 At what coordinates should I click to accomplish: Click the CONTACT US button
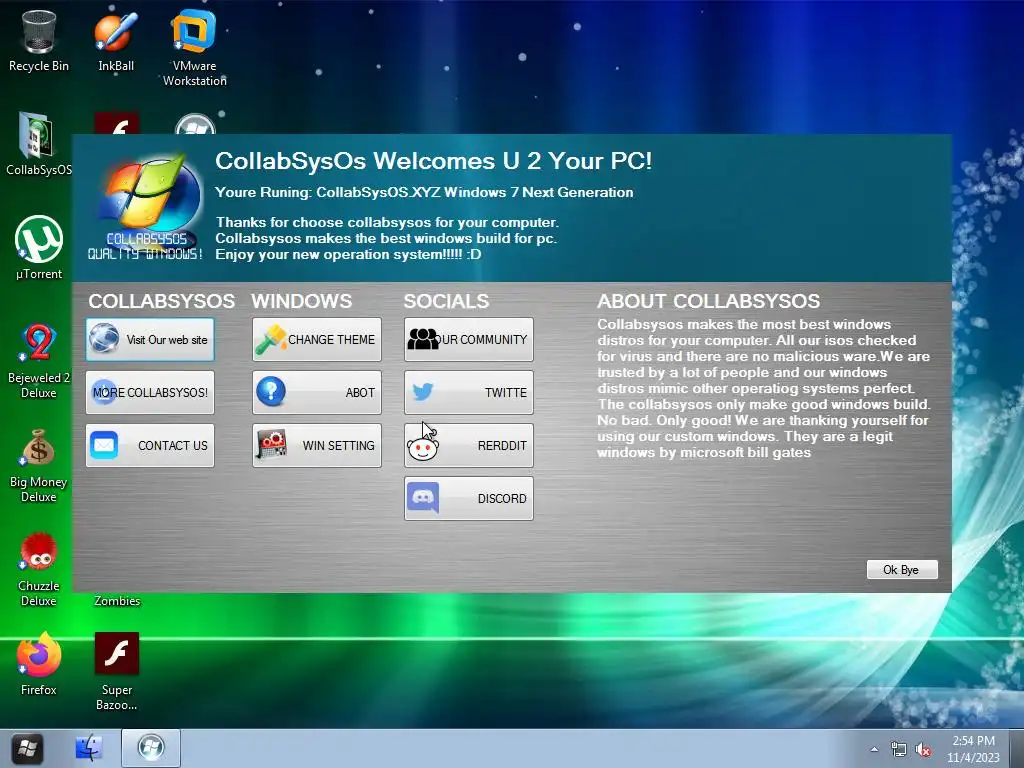(x=150, y=445)
